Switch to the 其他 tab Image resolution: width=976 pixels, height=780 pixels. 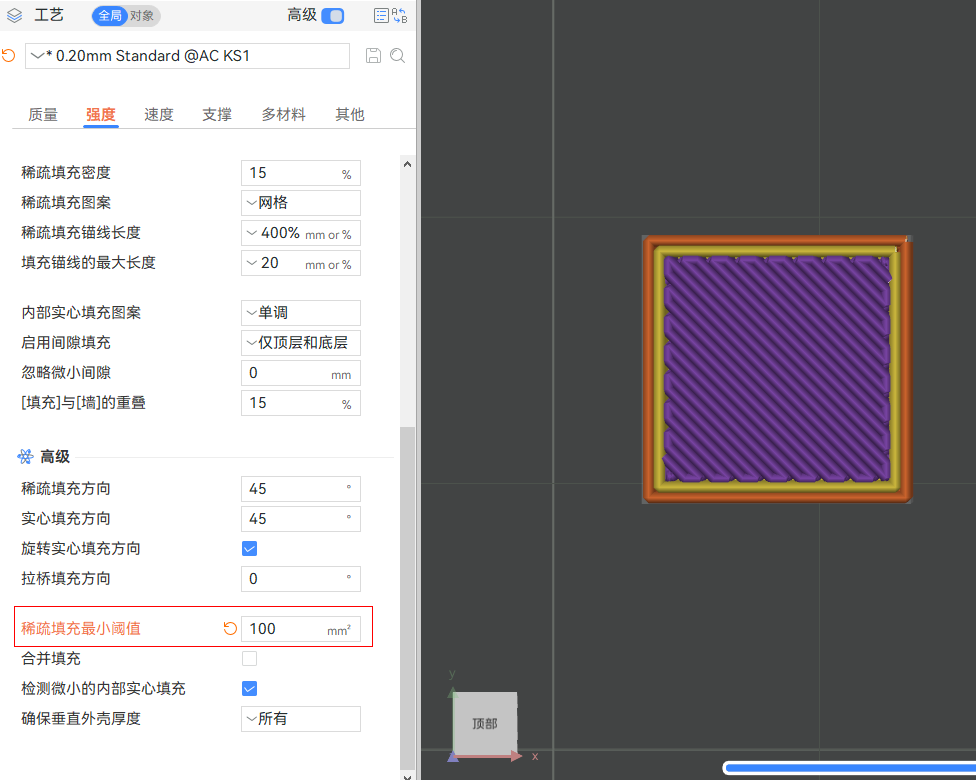350,115
